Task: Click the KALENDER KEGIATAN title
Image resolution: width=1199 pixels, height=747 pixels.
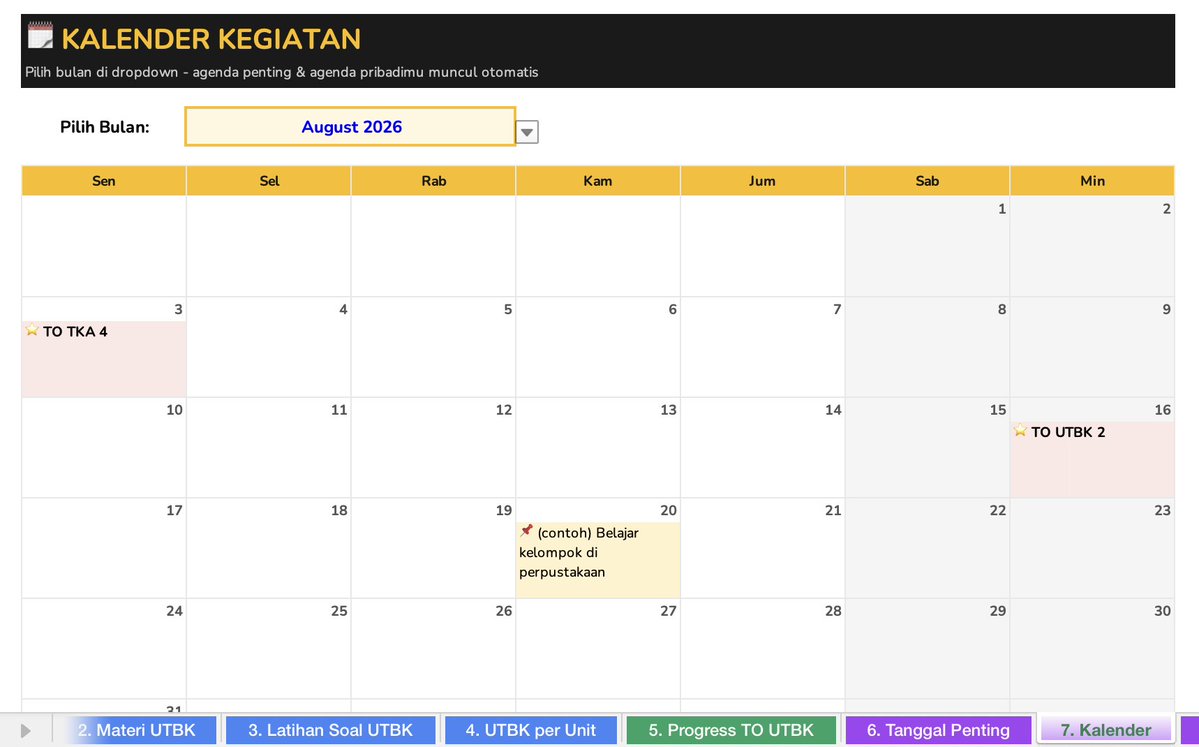Action: [x=211, y=38]
